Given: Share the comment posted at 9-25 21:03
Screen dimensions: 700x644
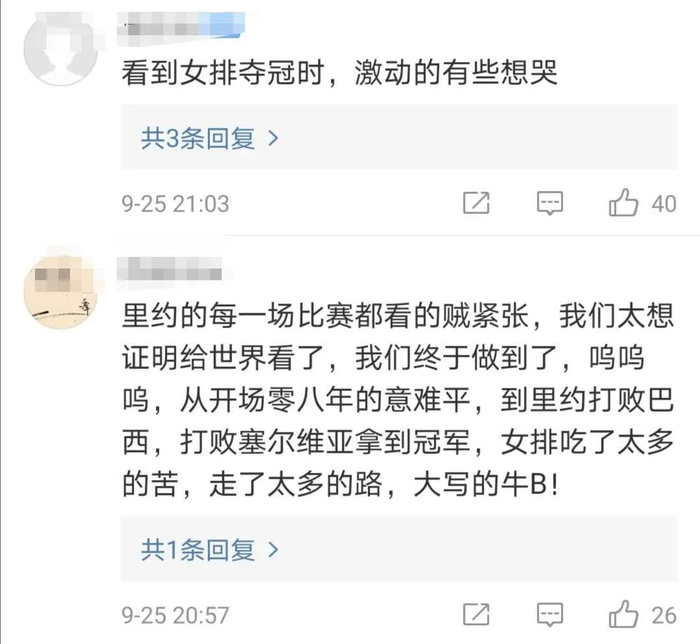Looking at the screenshot, I should [x=477, y=203].
